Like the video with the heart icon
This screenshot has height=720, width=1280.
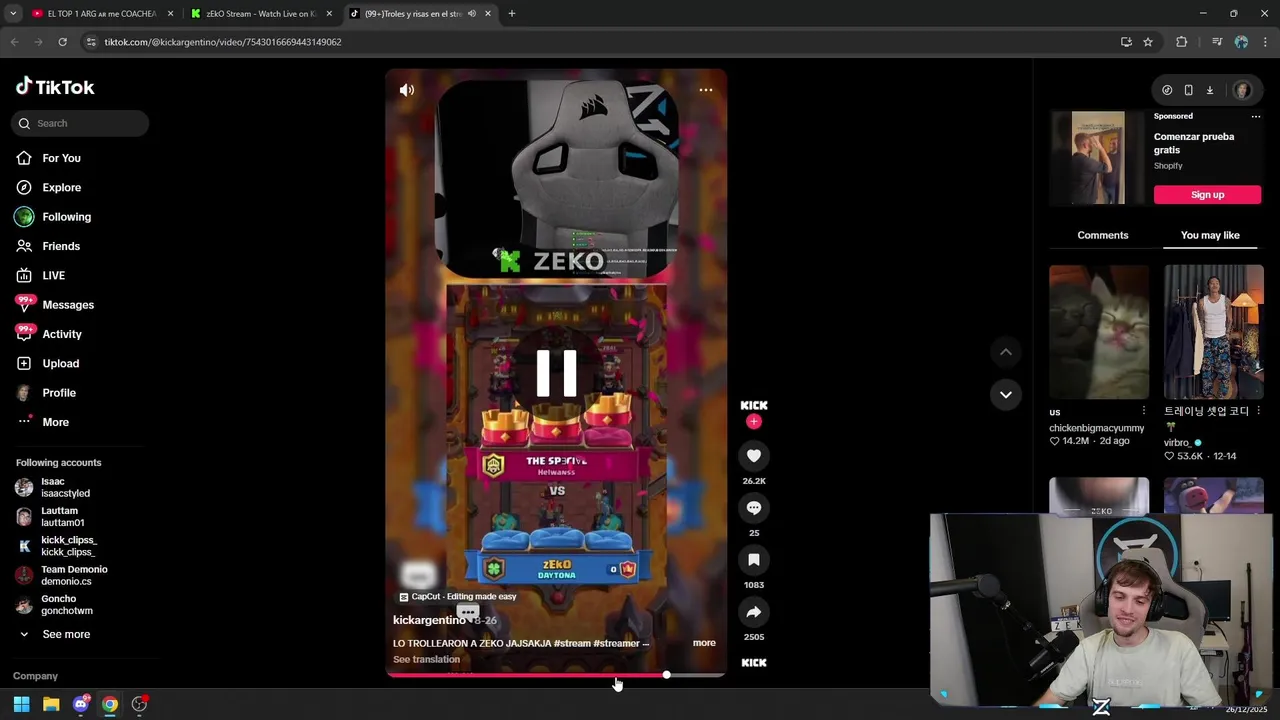[754, 456]
